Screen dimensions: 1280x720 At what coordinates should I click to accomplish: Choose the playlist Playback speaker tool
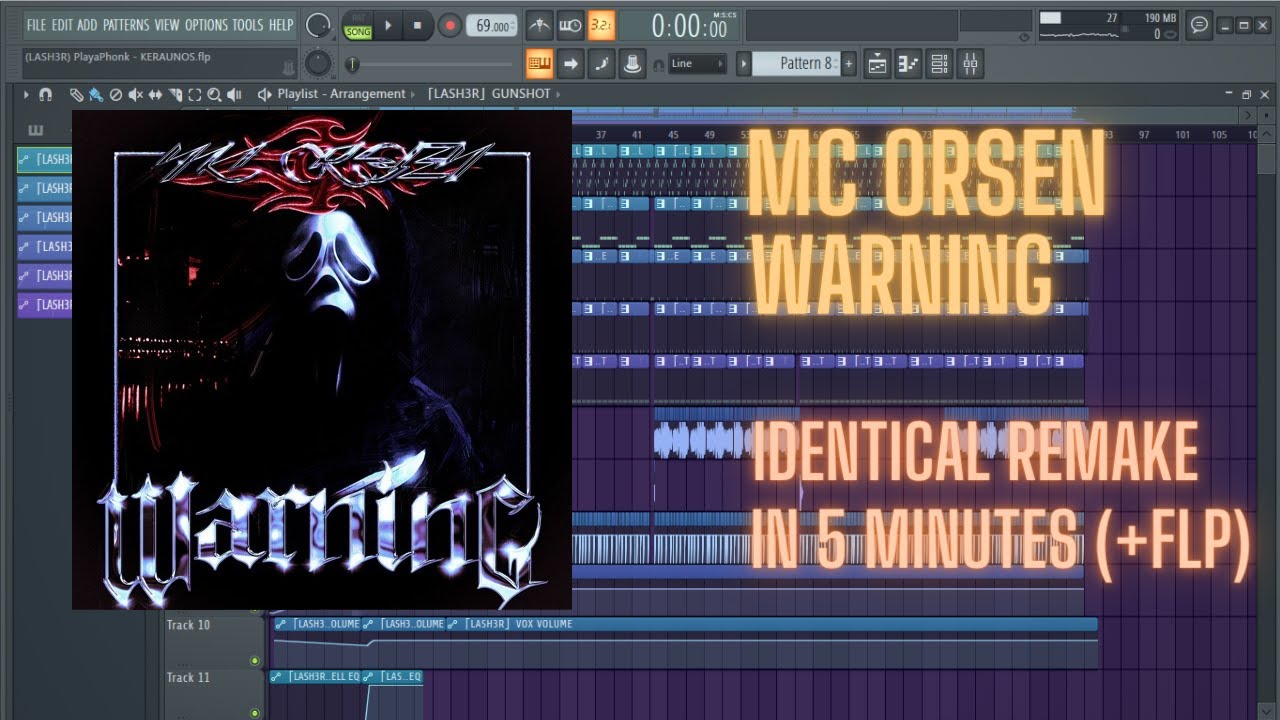click(x=234, y=94)
